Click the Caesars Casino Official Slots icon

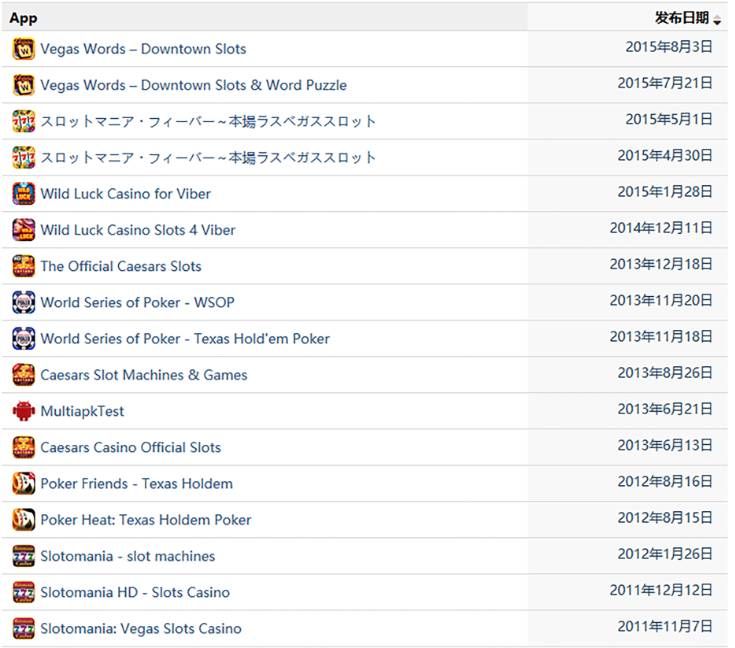[23, 447]
